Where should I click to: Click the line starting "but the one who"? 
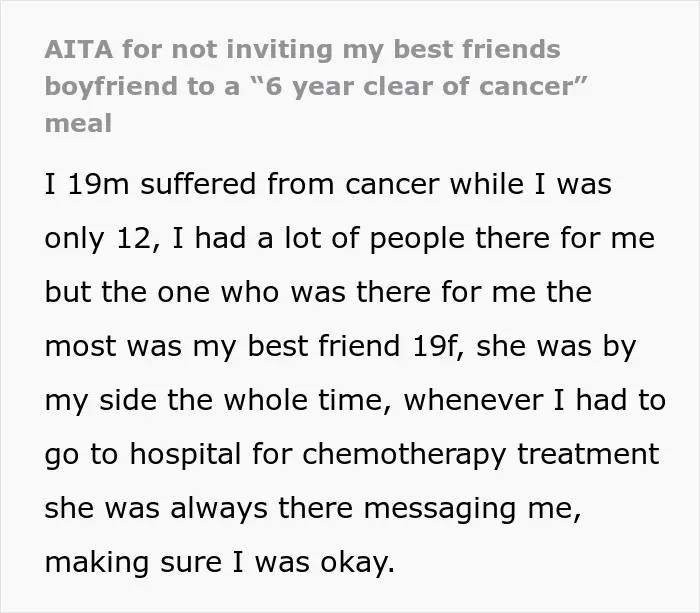click(x=318, y=292)
